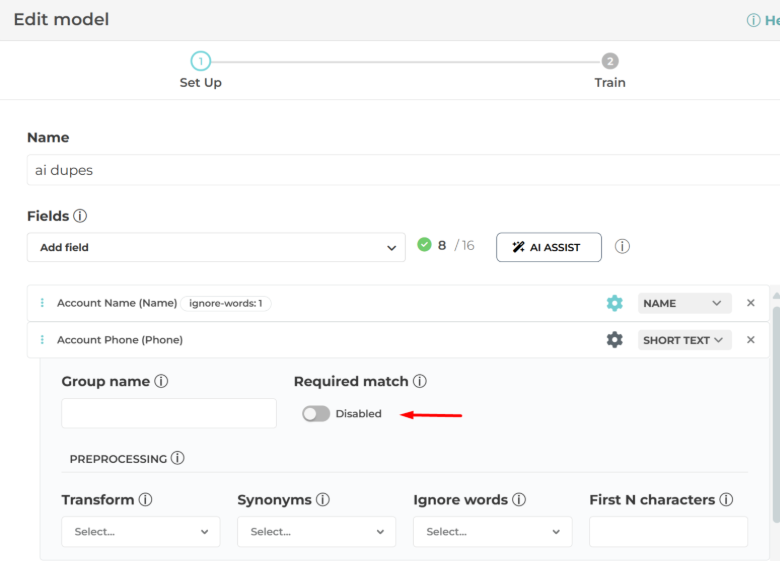Click drag handle of Account Name row
This screenshot has width=780, height=561.
(42, 303)
